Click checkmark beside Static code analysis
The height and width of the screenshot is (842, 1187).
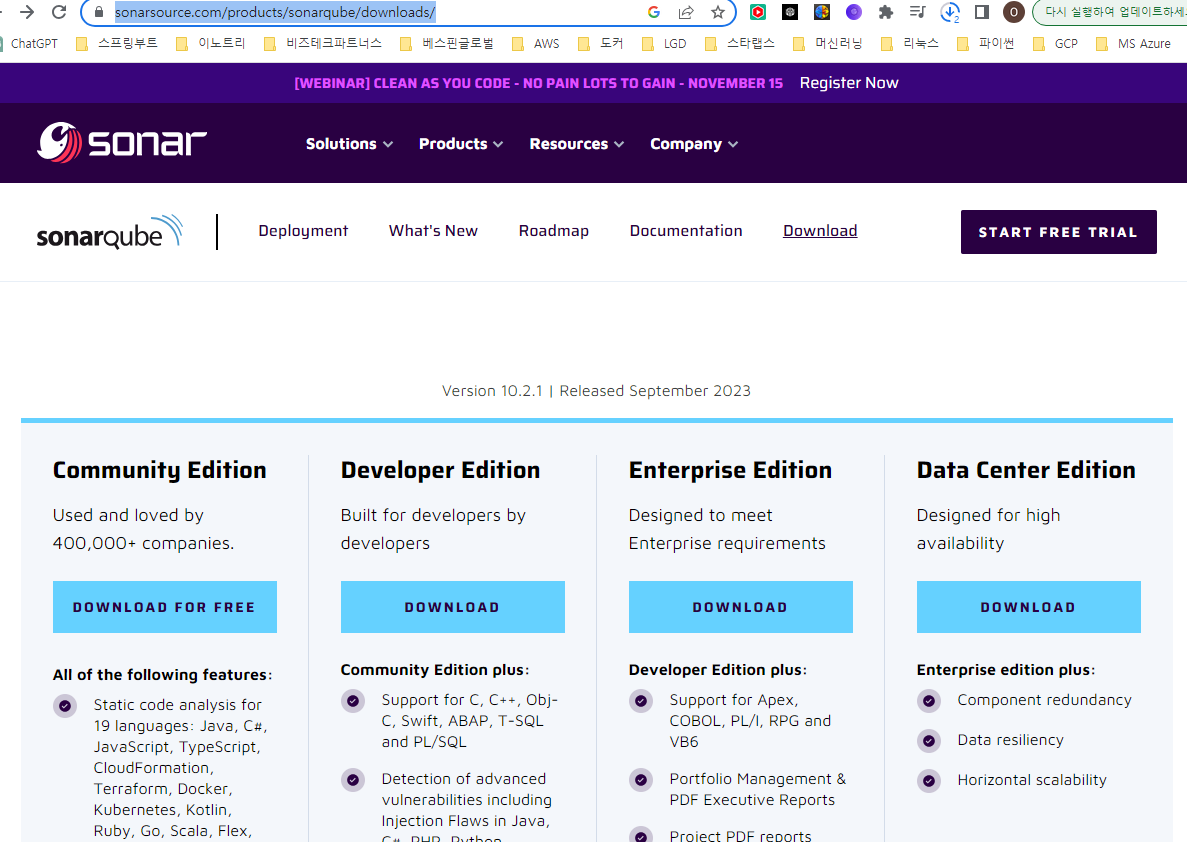[x=65, y=706]
